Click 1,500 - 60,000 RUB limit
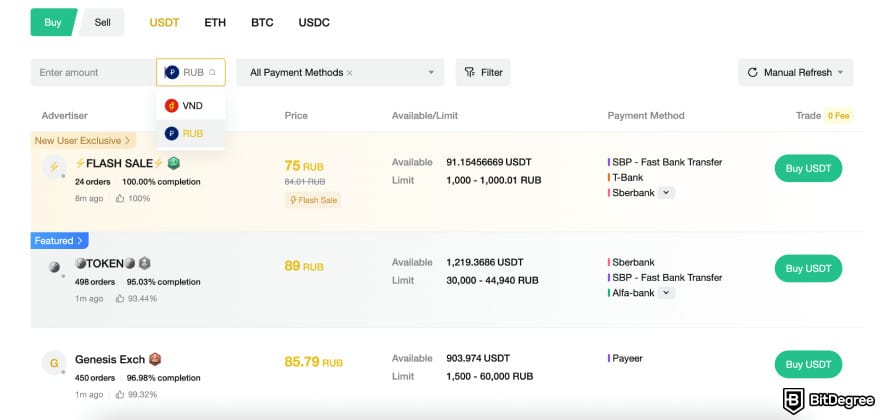Viewport: 880px width, 420px height. coord(489,376)
